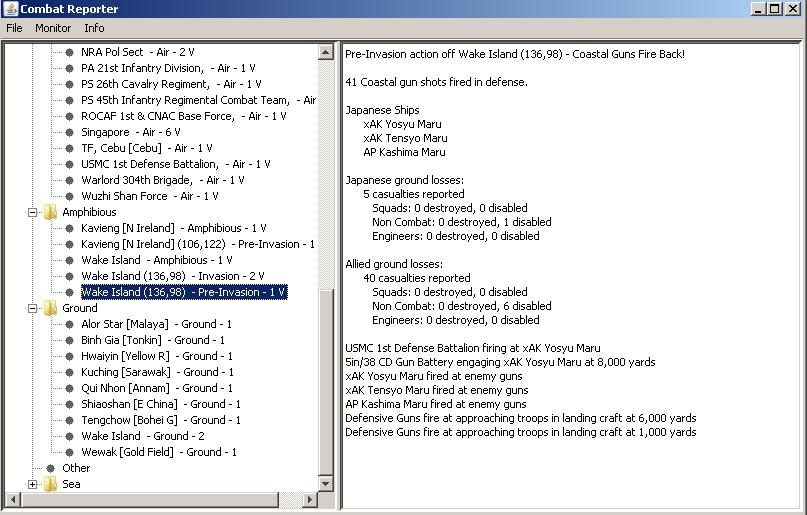807x515 pixels.
Task: Select PS 45th Infantry Regimental Combat Team
Action: [x=198, y=100]
